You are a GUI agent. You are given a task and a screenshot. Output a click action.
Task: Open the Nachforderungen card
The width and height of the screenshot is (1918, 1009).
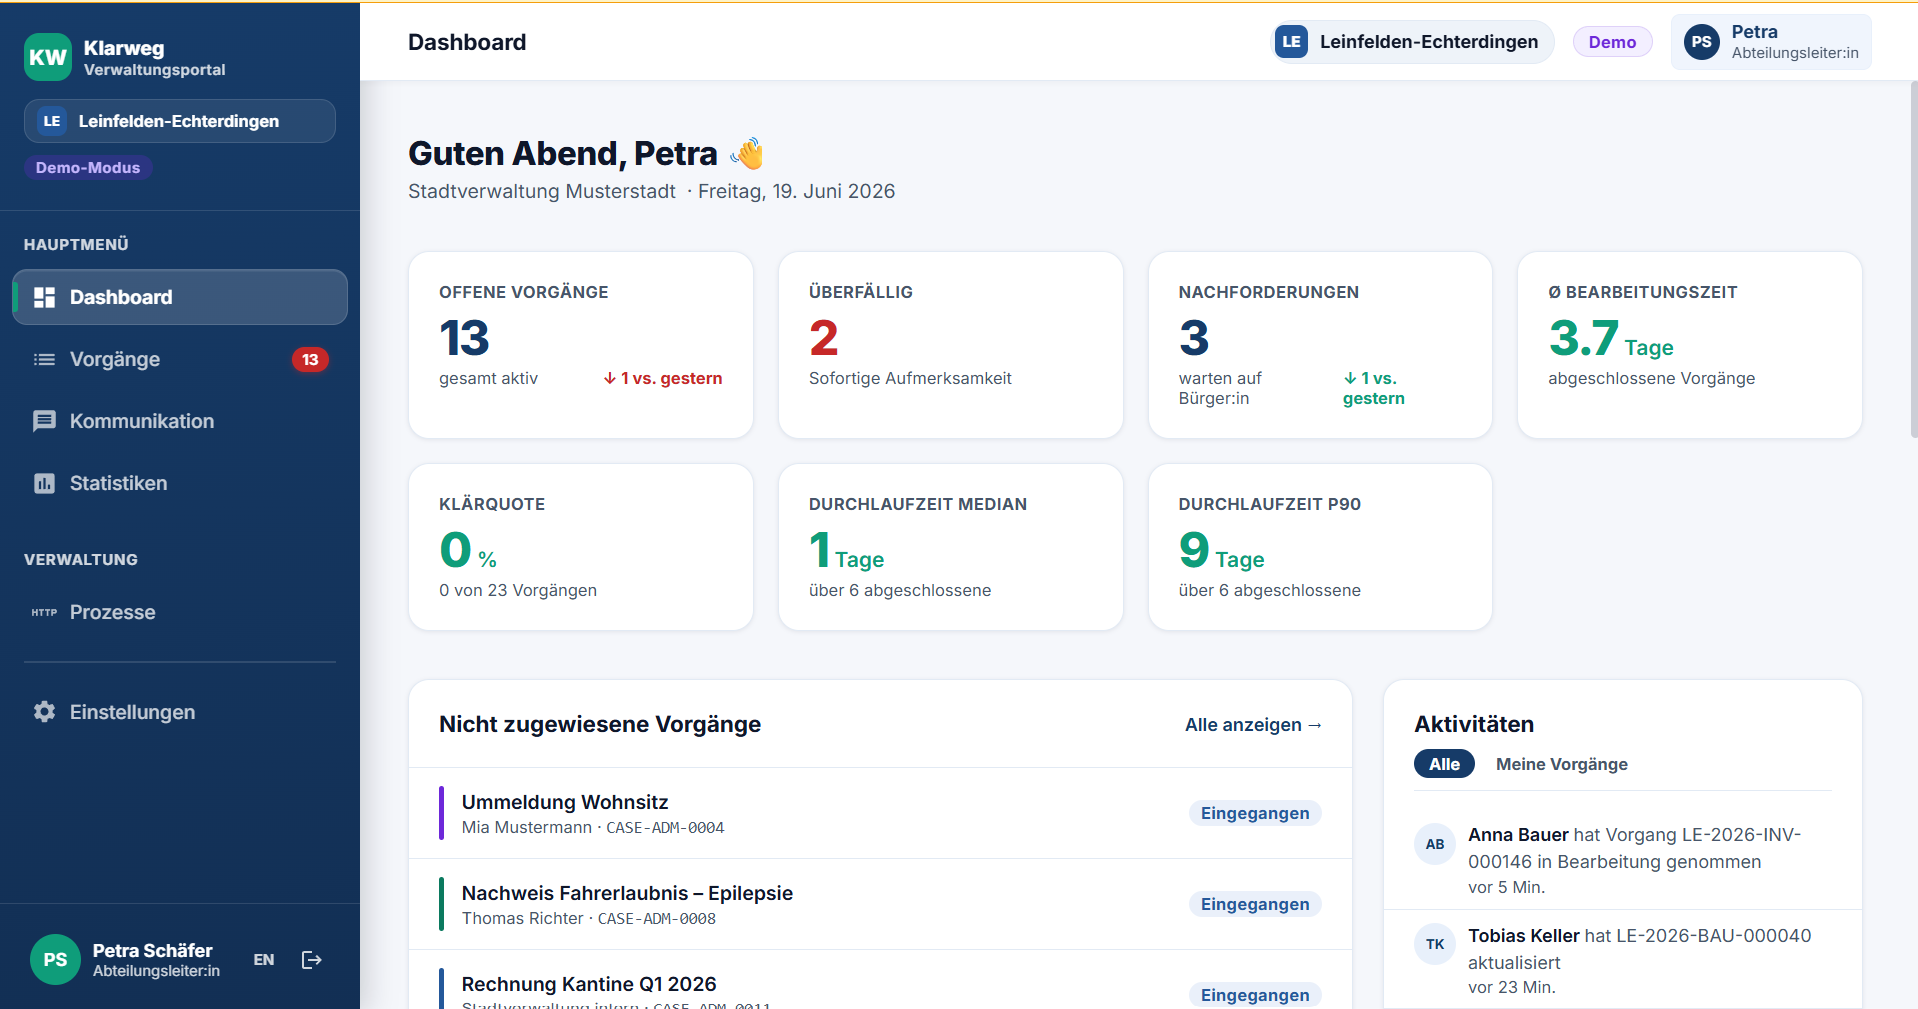click(1320, 345)
